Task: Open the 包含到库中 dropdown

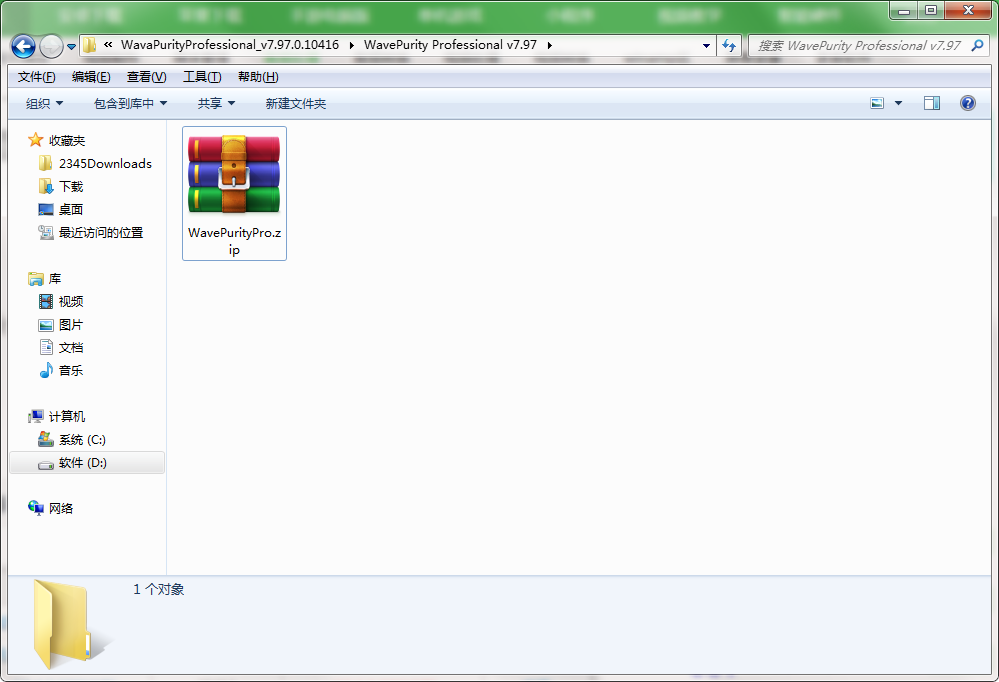Action: point(130,103)
